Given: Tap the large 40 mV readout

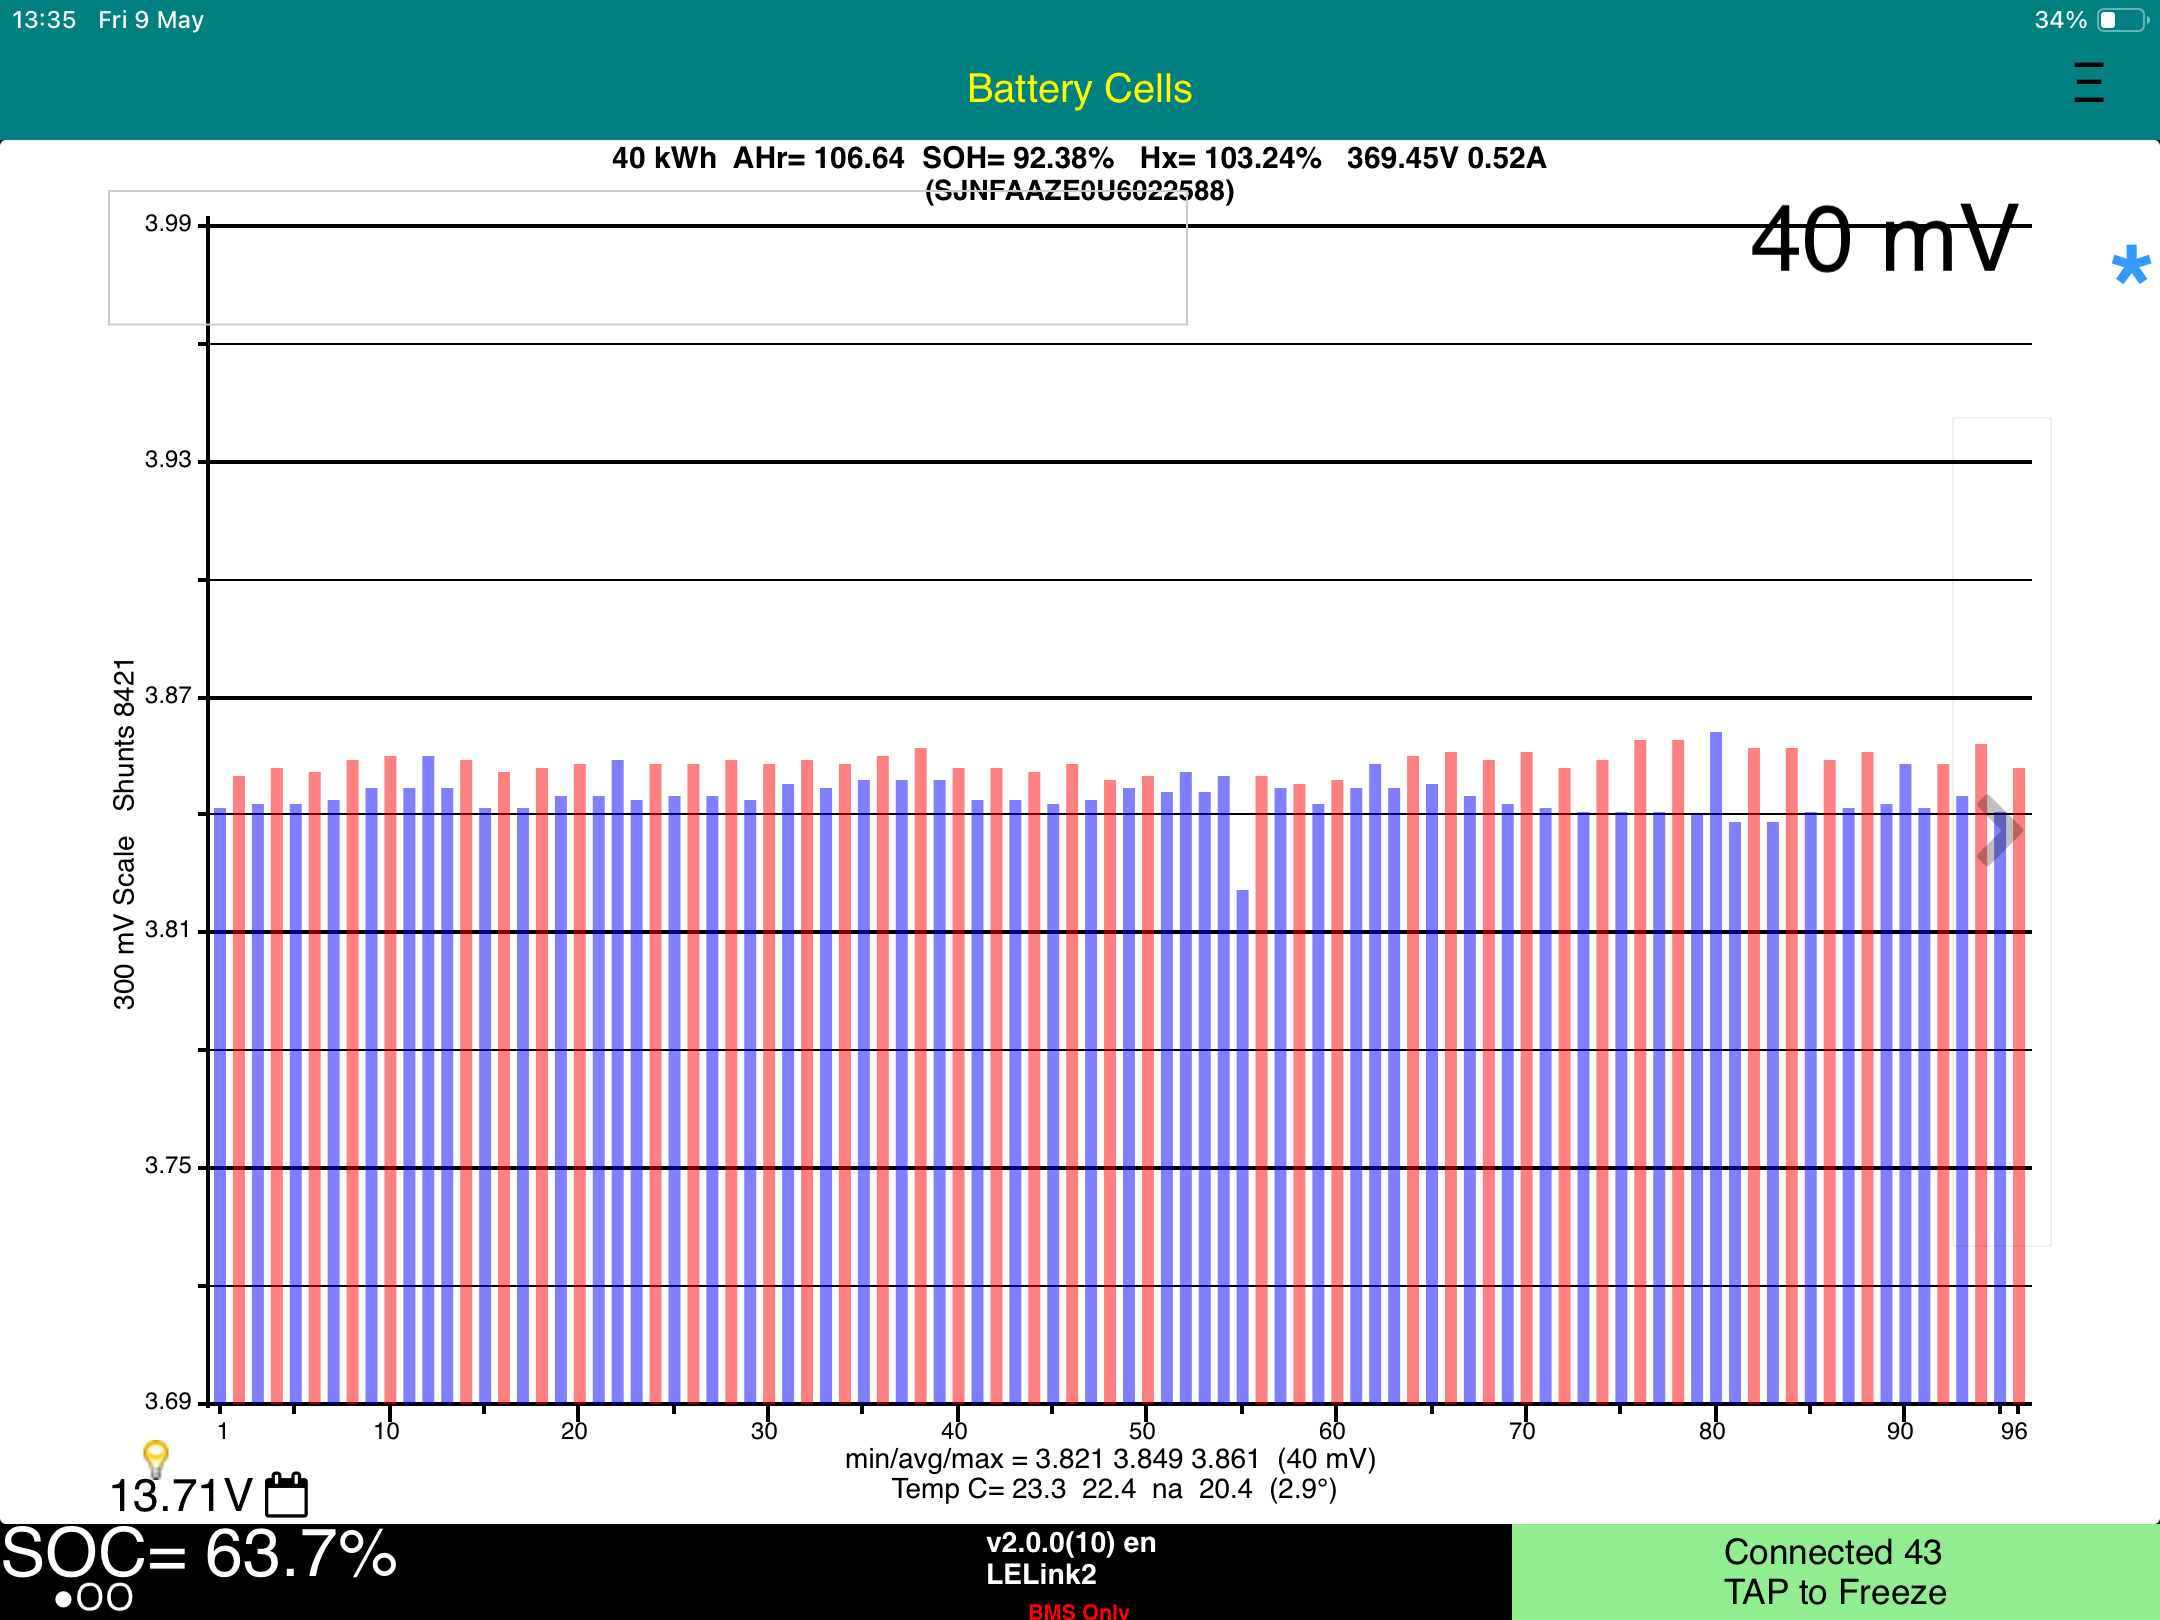Looking at the screenshot, I should tap(1884, 240).
